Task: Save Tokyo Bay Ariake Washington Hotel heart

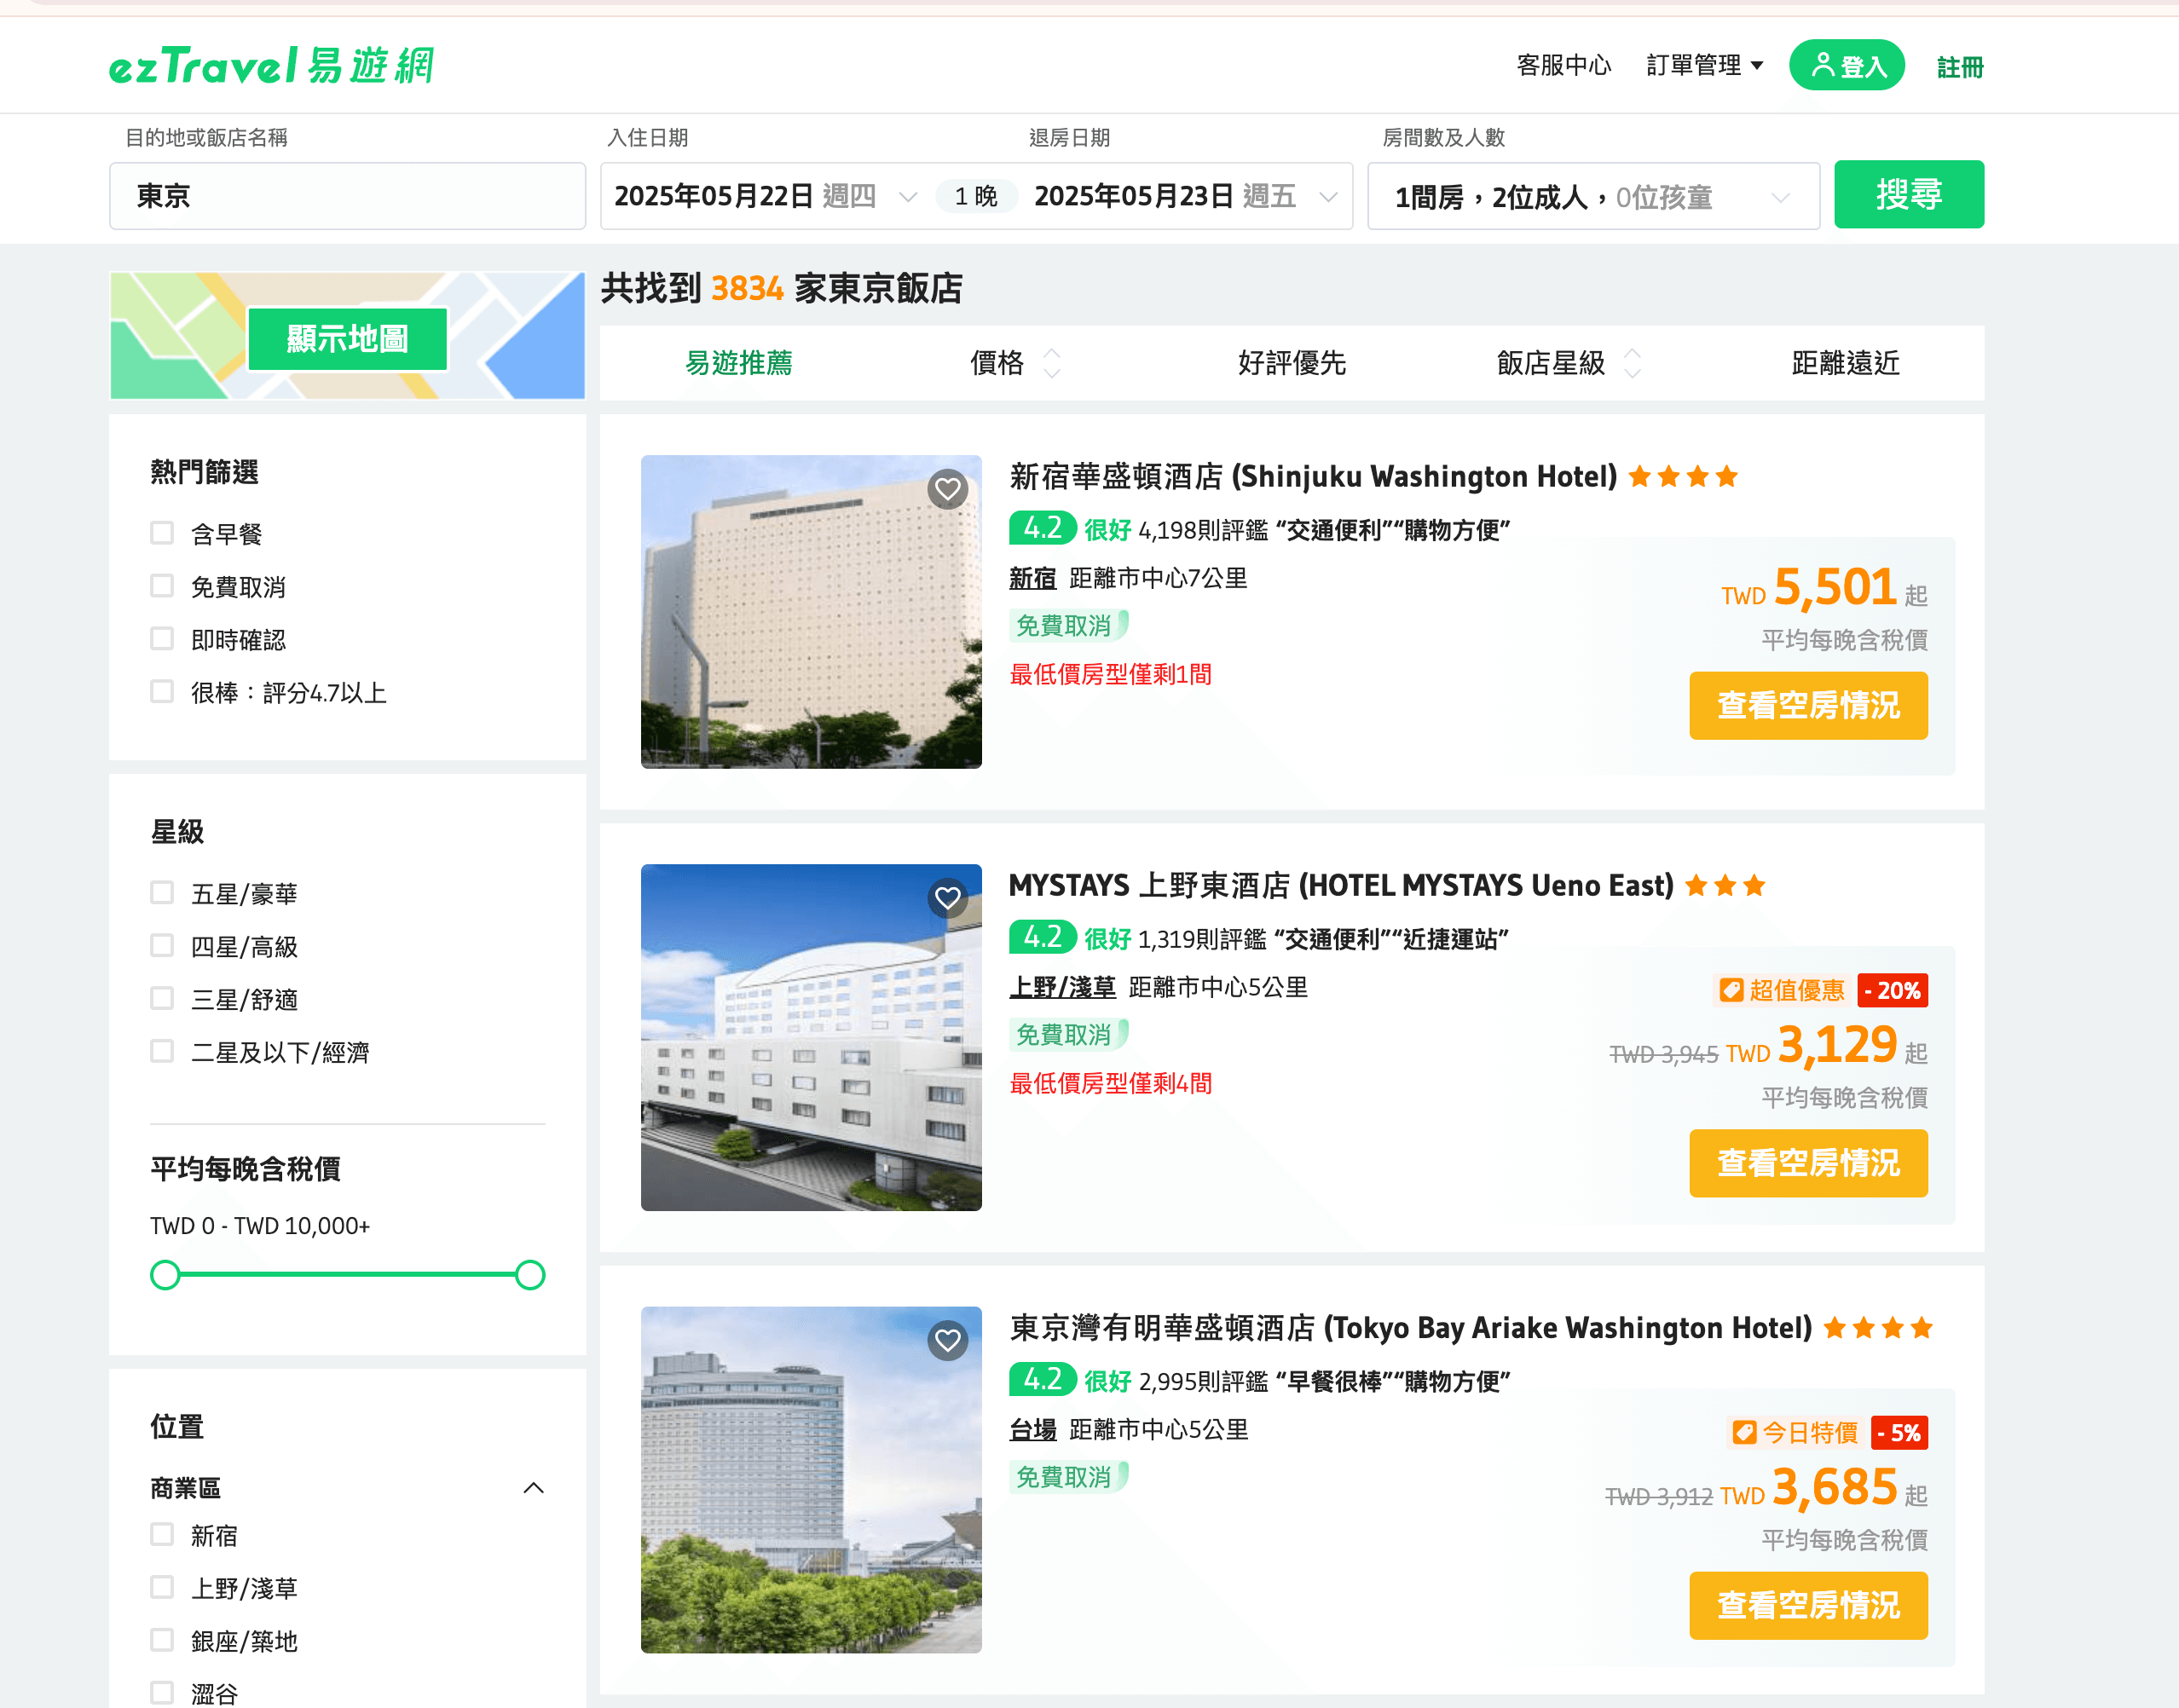Action: [947, 1340]
